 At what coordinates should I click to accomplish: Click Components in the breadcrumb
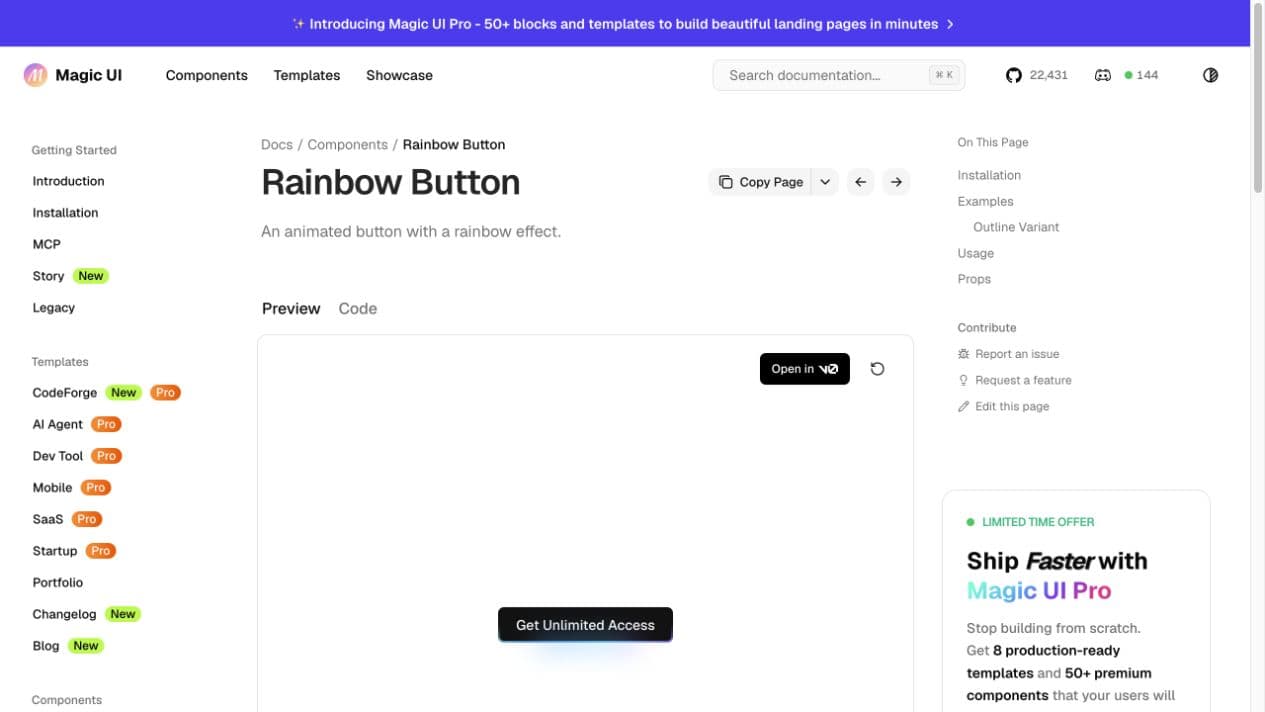pos(347,144)
